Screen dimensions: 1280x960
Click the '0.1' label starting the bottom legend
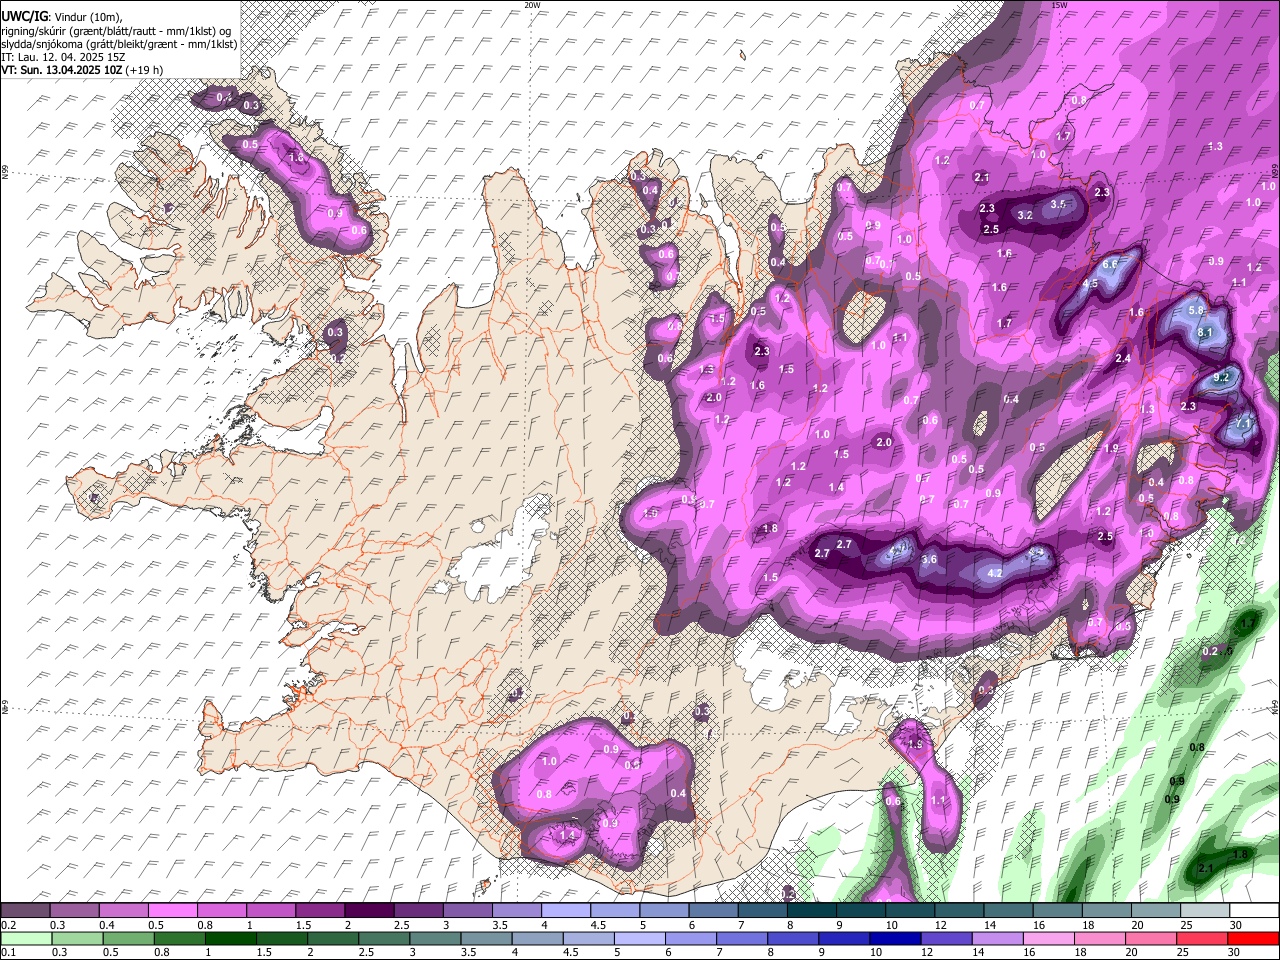8,952
